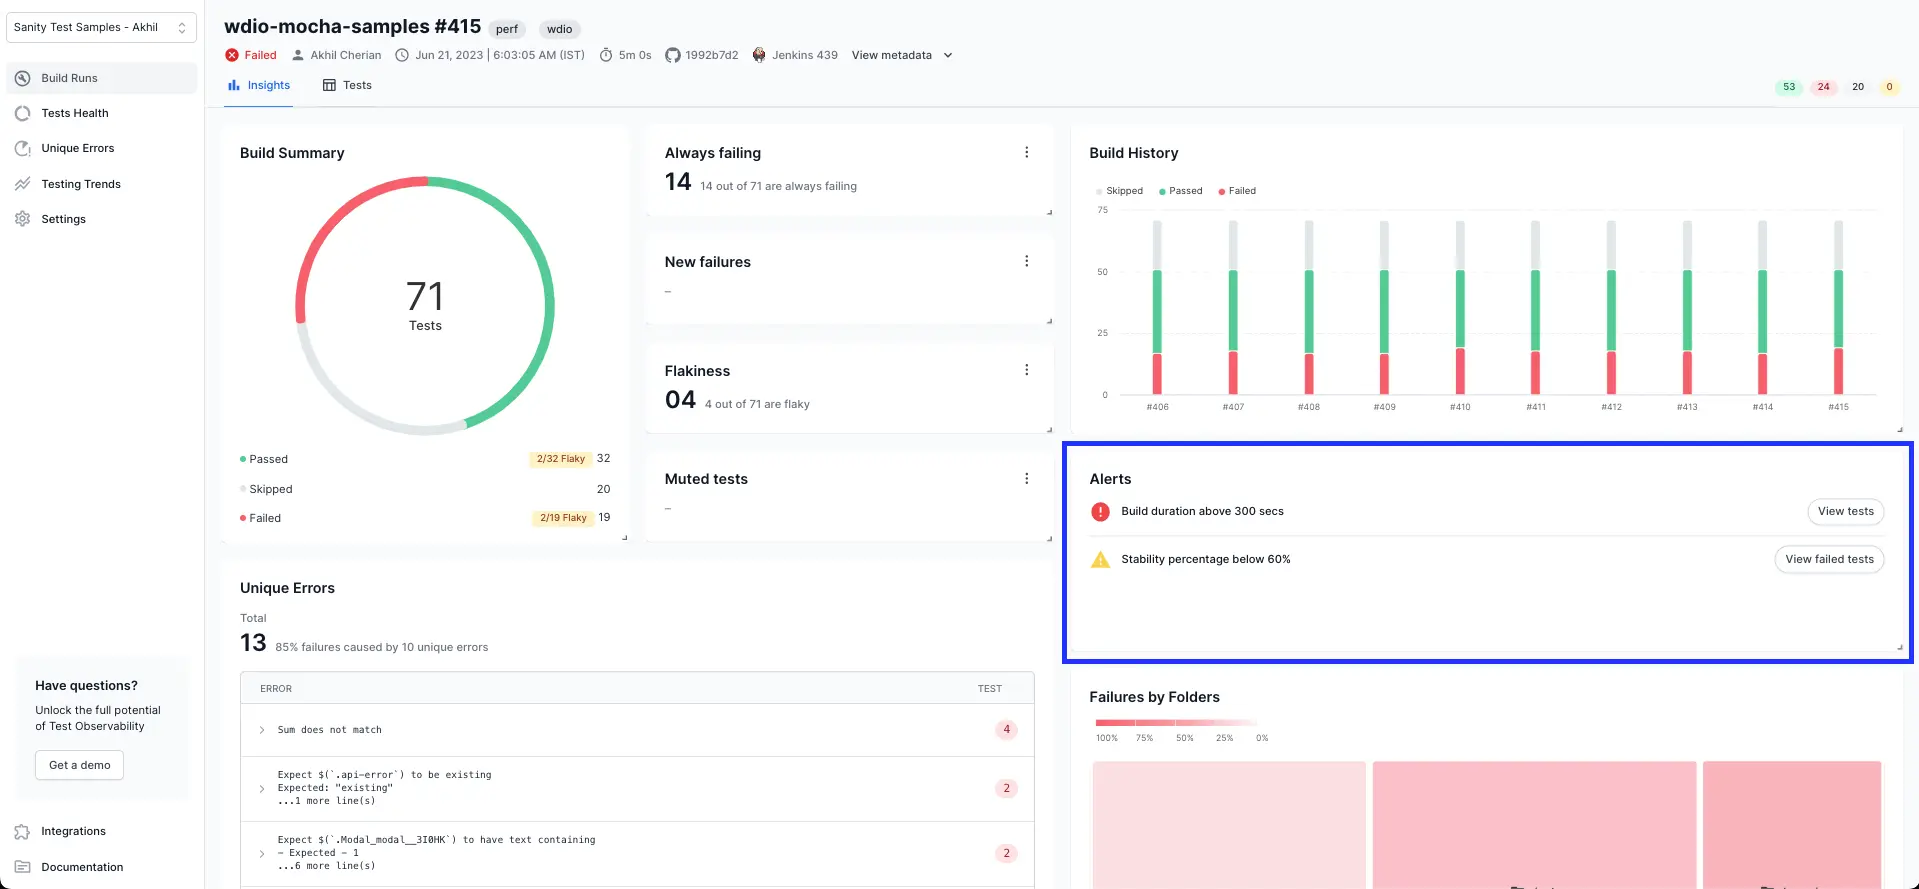Toggle Skipped legend in Build History
This screenshot has height=889, width=1919.
(1120, 191)
